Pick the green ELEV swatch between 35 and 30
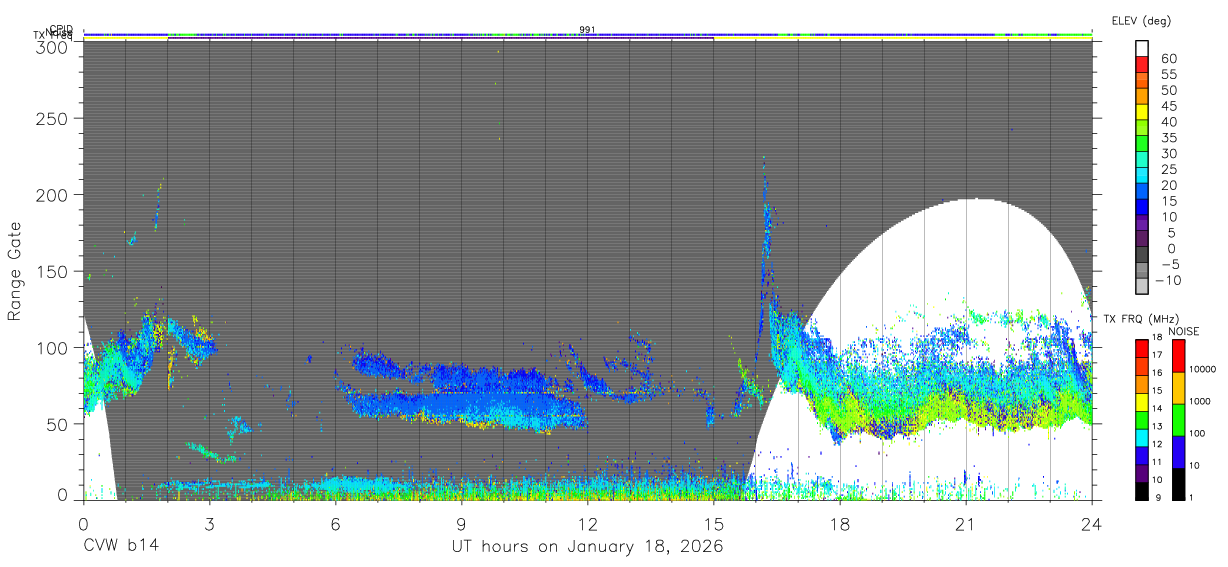1228x567 pixels. tap(1143, 144)
